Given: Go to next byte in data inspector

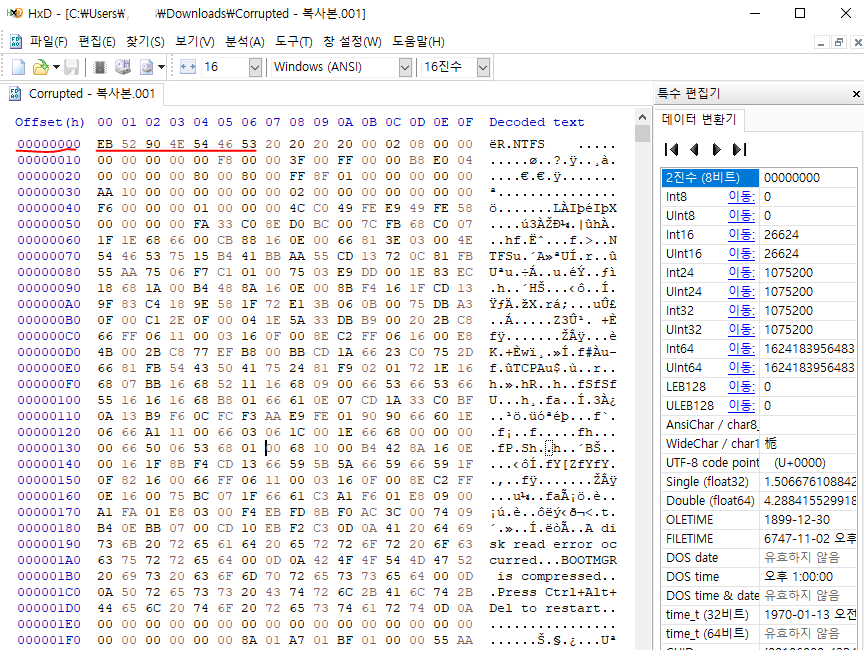Looking at the screenshot, I should point(716,149).
